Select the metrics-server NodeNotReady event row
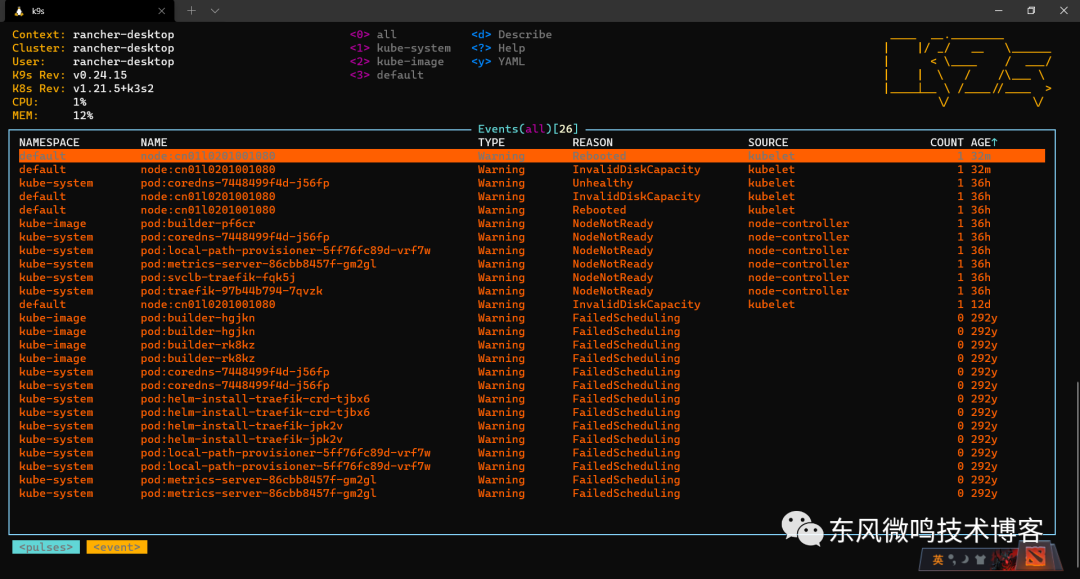This screenshot has height=579, width=1080. (531, 264)
